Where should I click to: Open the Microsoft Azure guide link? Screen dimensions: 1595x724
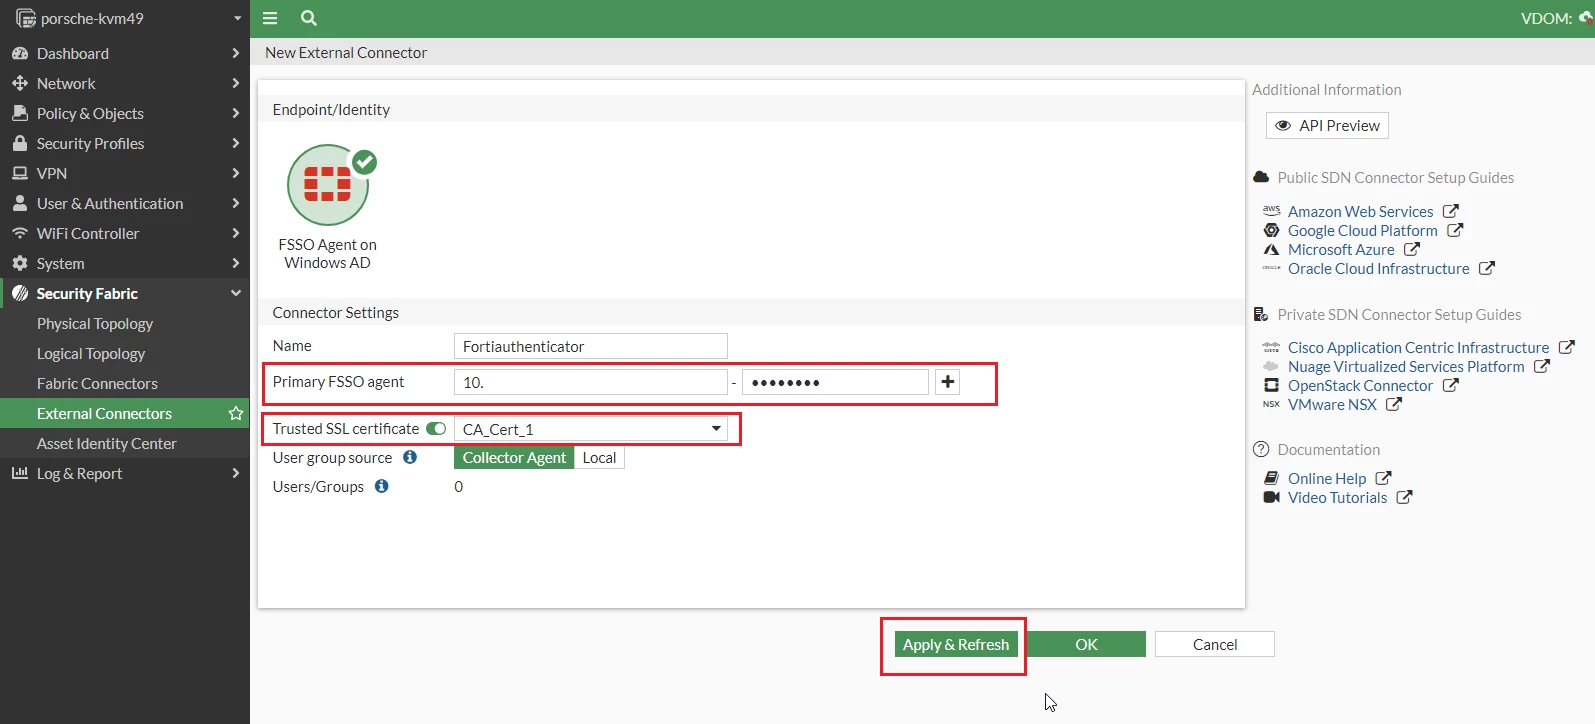pyautogui.click(x=1341, y=249)
